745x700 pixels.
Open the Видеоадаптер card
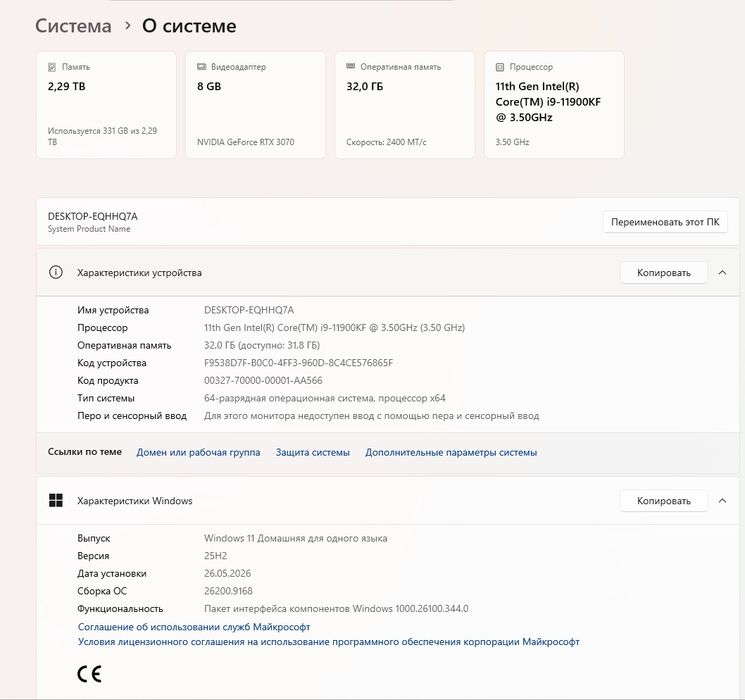click(256, 105)
